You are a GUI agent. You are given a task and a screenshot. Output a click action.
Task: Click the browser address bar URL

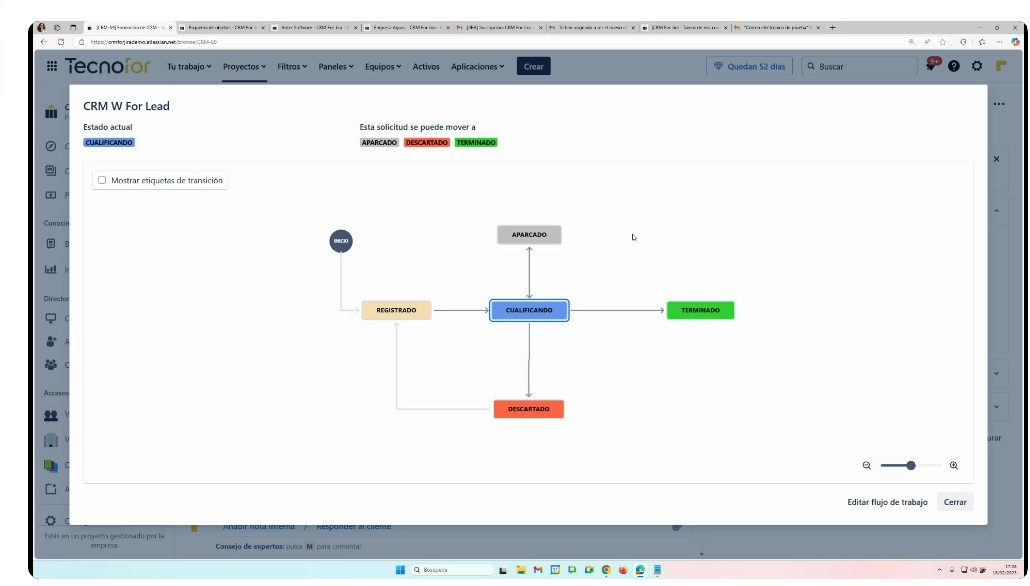point(154,41)
